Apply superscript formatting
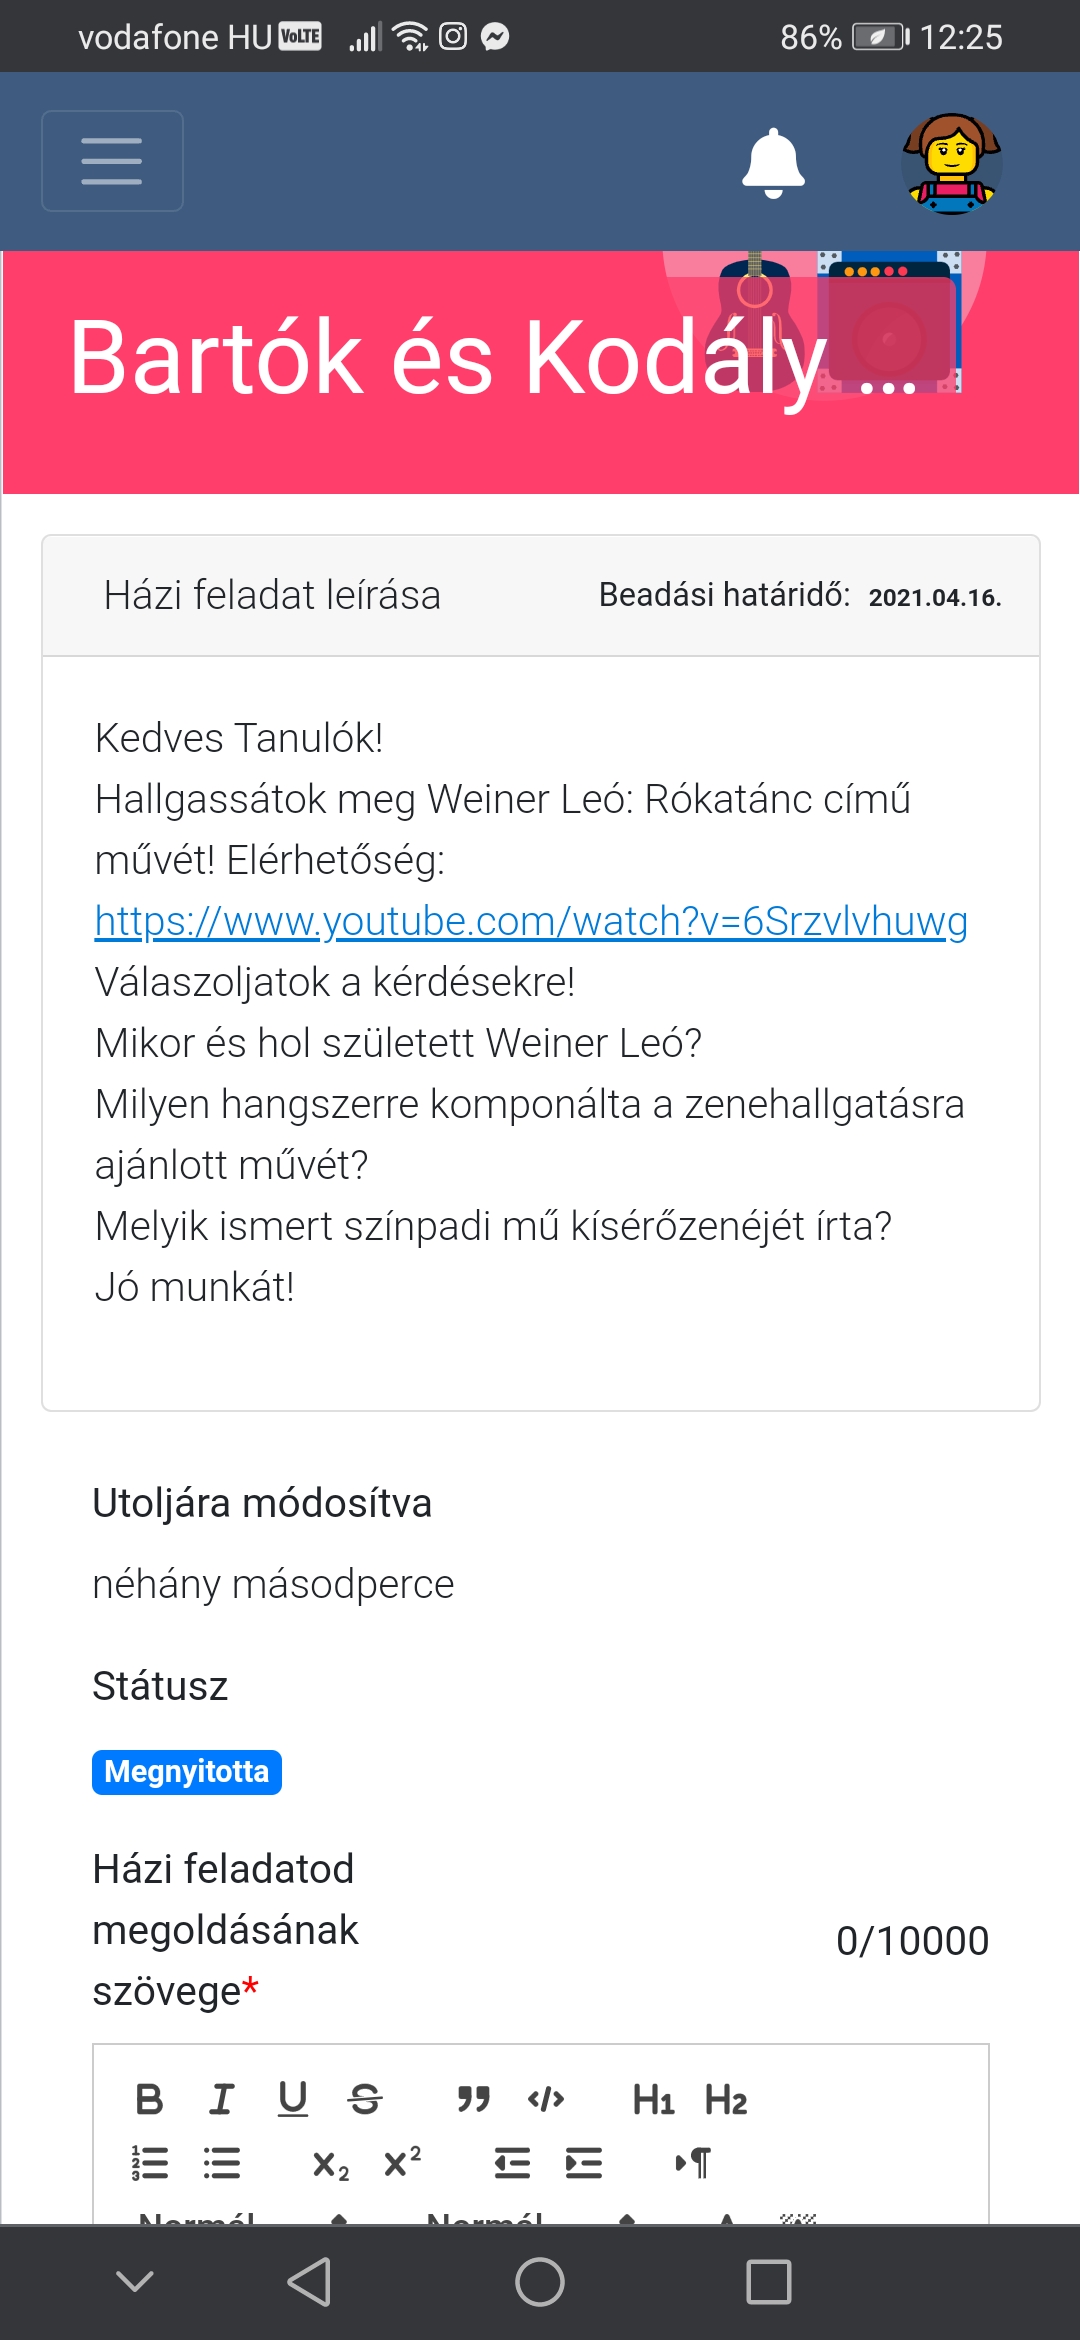The height and width of the screenshot is (2340, 1080). pyautogui.click(x=402, y=2162)
